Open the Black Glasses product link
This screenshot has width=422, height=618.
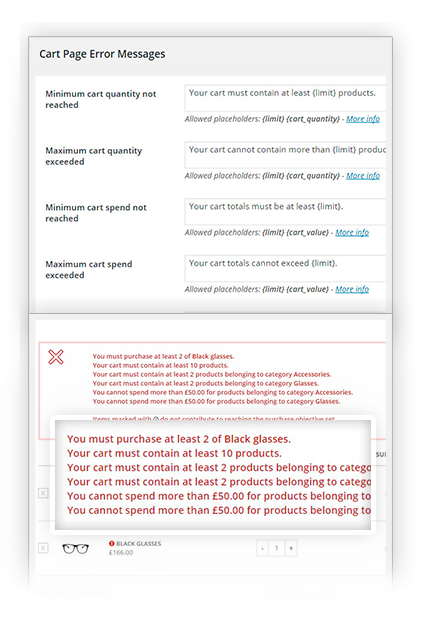(x=138, y=544)
